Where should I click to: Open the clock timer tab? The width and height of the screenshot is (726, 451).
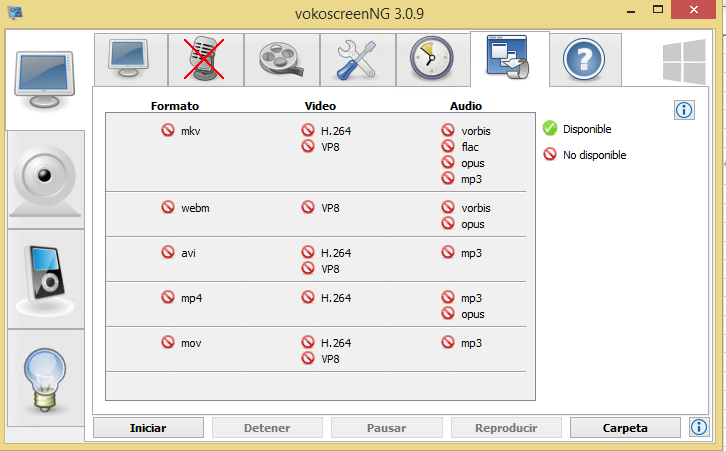[x=433, y=60]
